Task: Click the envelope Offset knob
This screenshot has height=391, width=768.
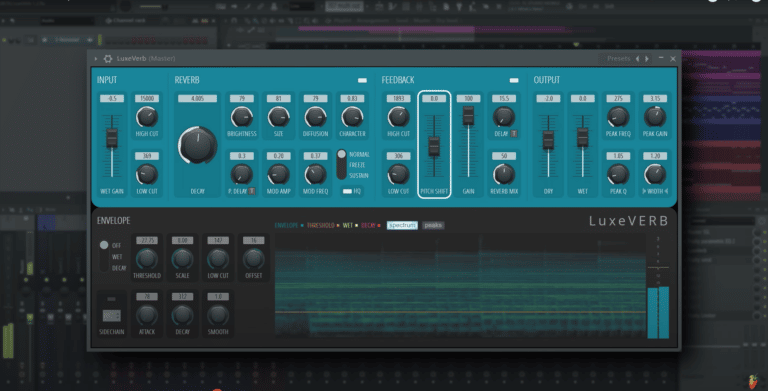Action: (x=253, y=259)
